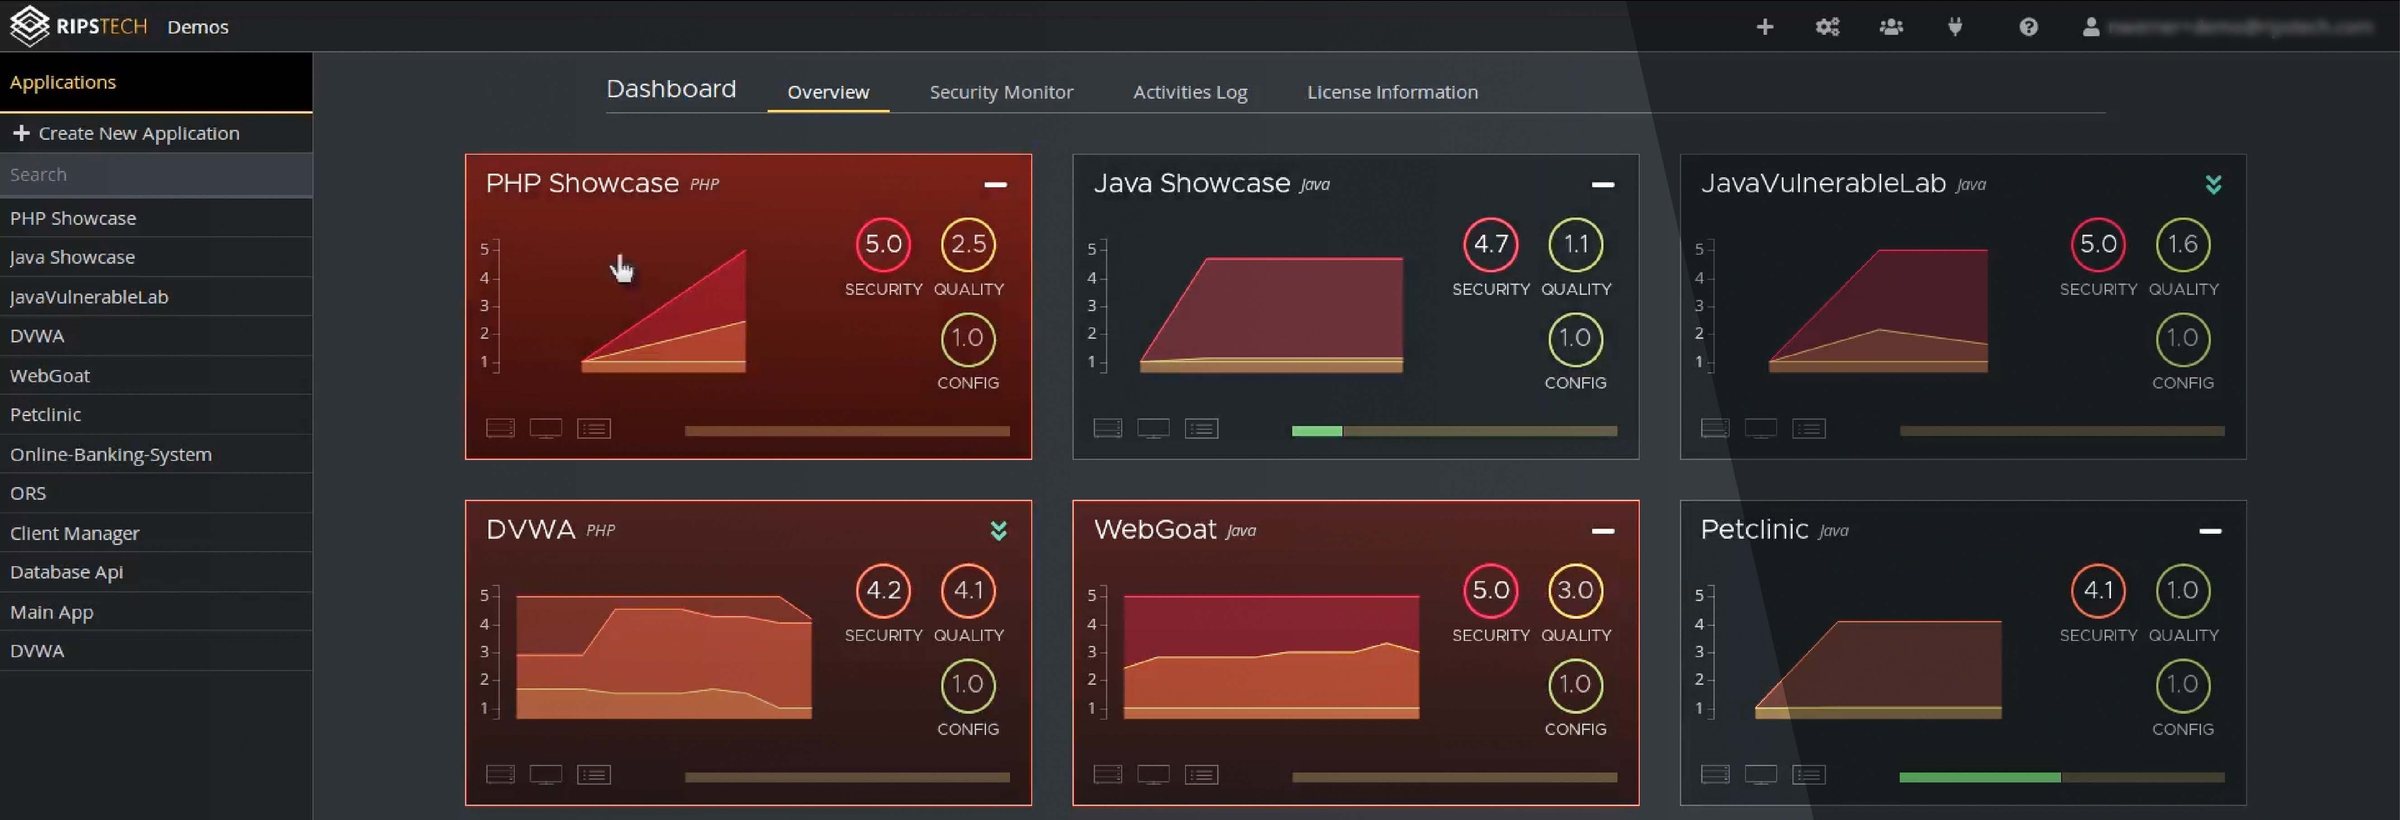Click the minus icon on PHP Showcase card
The image size is (2400, 820).
tap(995, 185)
